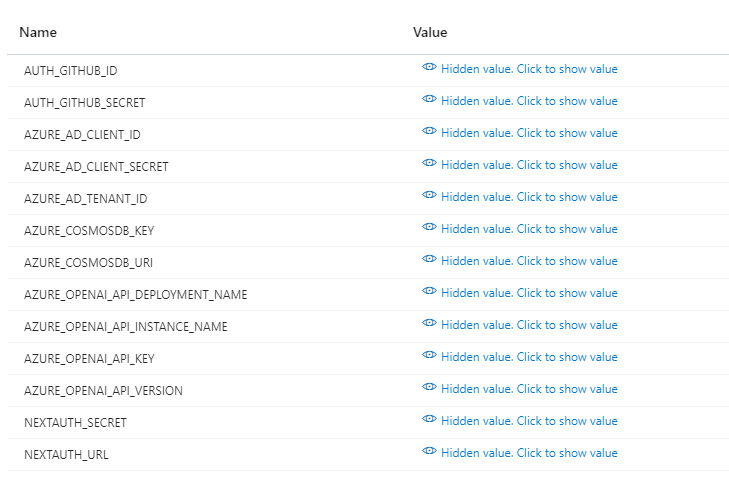Show hidden value link for AZURE_OPENAI_API_INSTANCE_NAME
Screen dimensions: 729x479
click(x=529, y=326)
